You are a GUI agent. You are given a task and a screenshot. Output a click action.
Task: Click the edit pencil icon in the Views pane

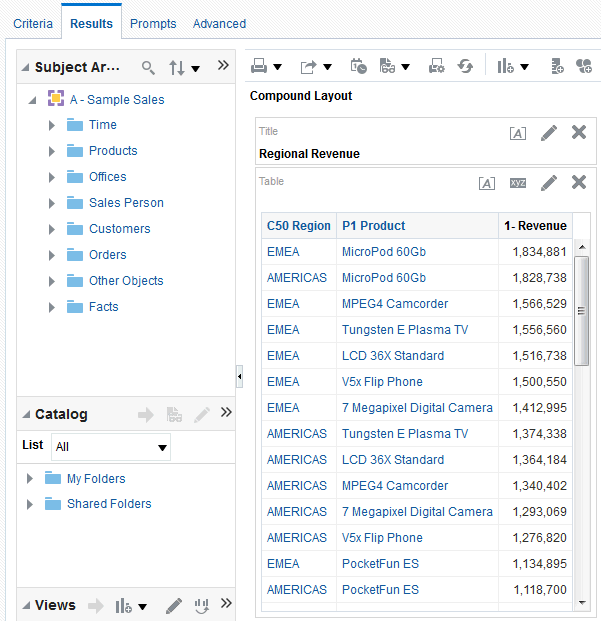tap(174, 605)
